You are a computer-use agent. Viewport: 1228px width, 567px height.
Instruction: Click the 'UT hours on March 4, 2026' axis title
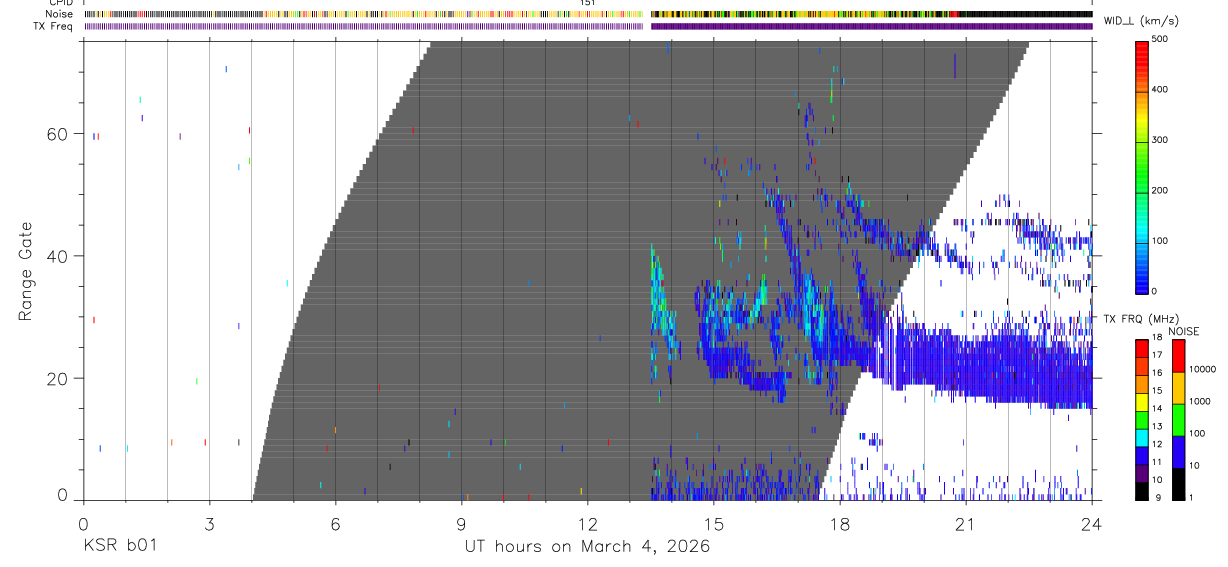[587, 546]
